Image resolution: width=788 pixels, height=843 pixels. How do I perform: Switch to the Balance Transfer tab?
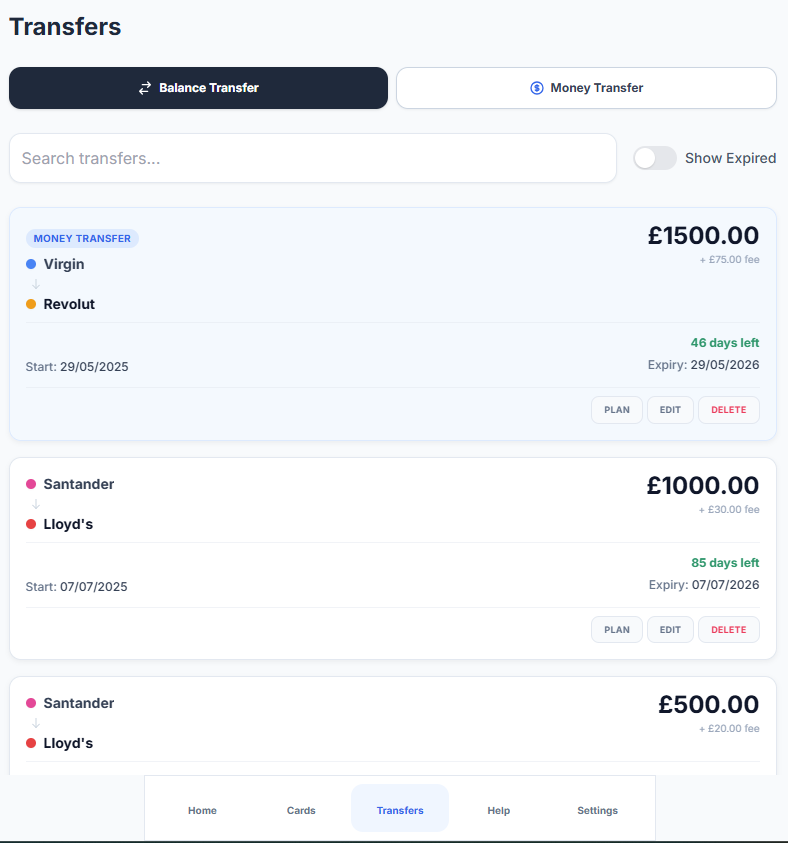pos(198,88)
